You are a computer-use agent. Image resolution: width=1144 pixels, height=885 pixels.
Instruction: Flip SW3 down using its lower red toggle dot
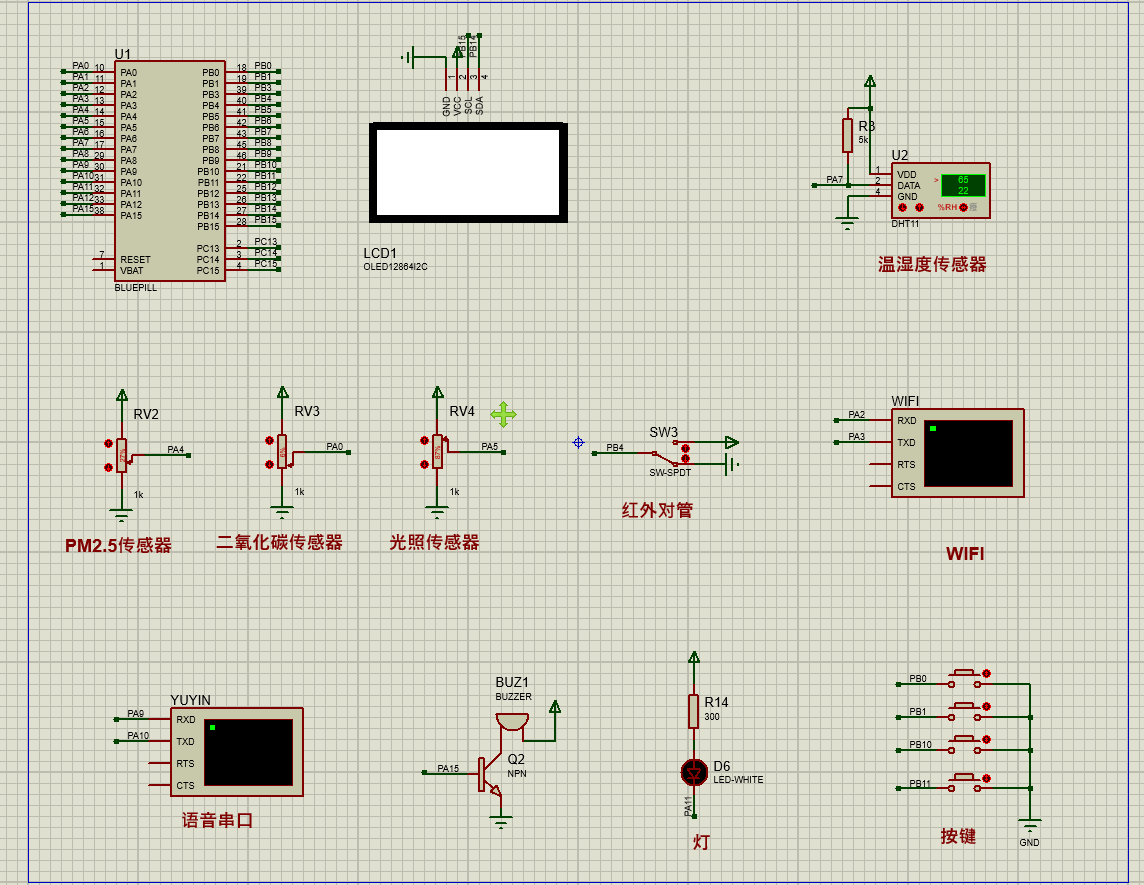coord(685,459)
